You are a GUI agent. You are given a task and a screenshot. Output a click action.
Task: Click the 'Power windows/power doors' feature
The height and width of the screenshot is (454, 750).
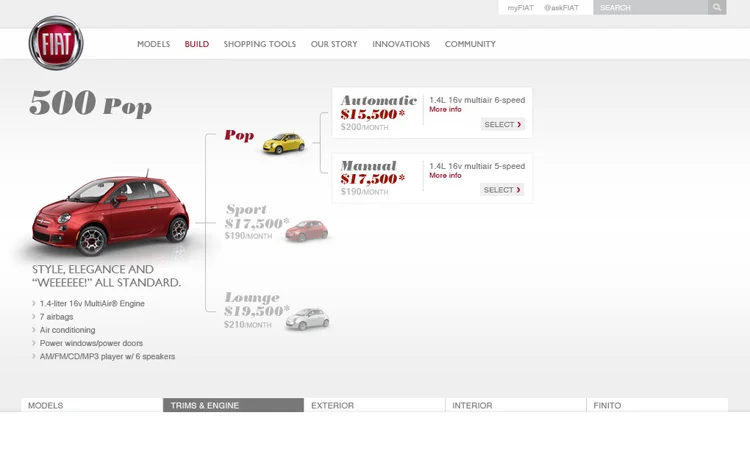(x=91, y=343)
